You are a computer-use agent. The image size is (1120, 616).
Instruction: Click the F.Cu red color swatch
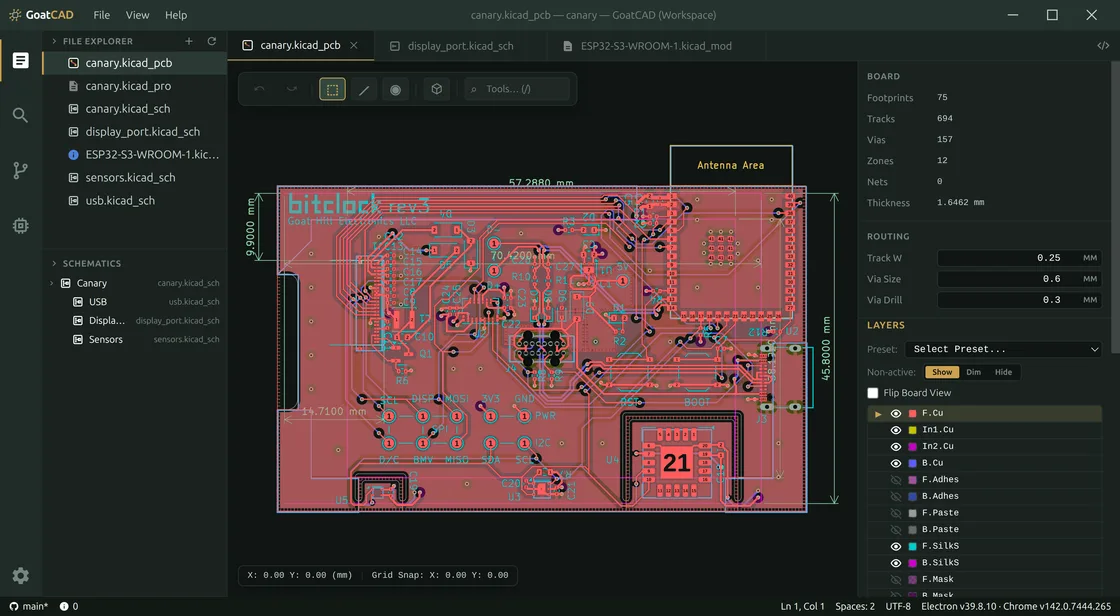(912, 413)
